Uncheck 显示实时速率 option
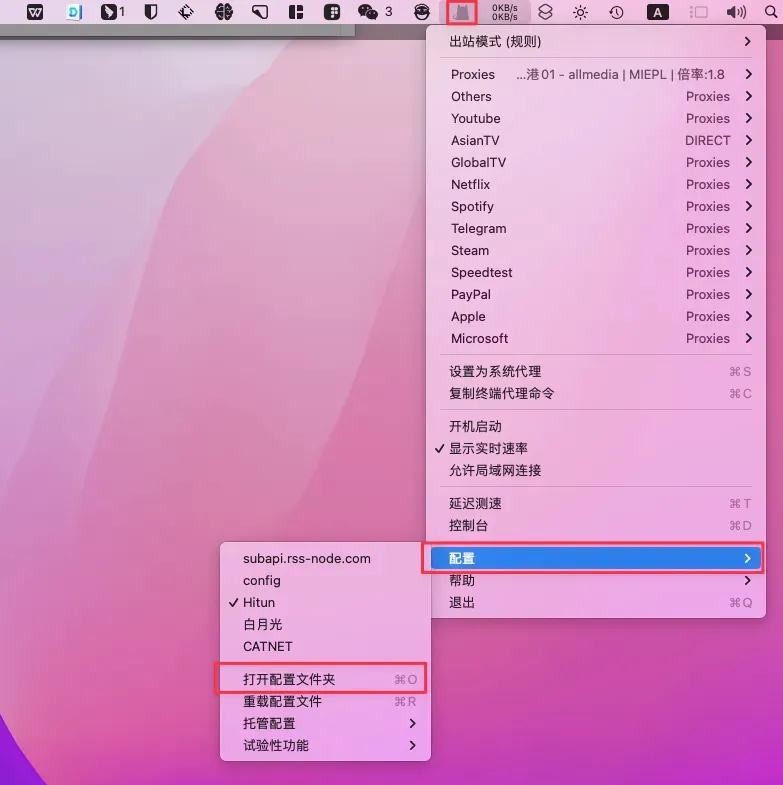 click(x=596, y=449)
